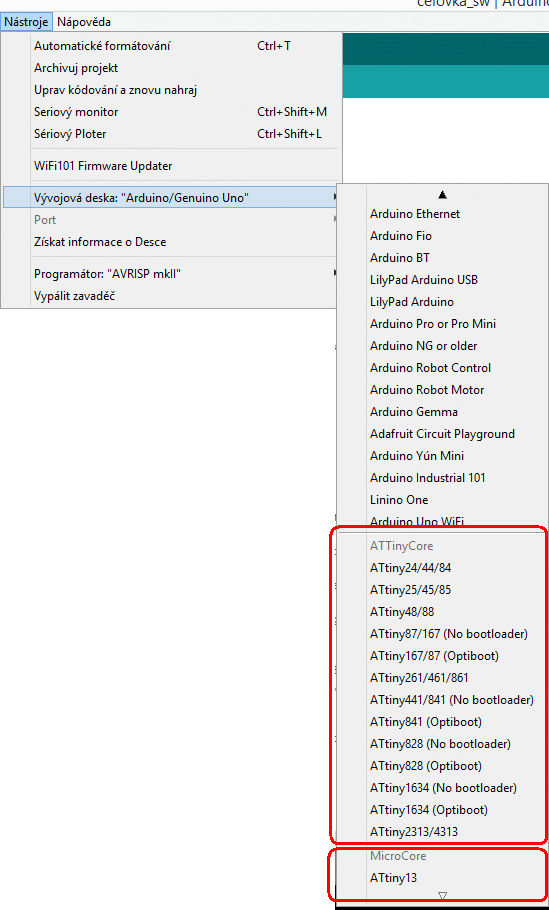Pick ATtiny48/88 board
Viewport: 549px width, 910px height.
[x=442, y=612]
